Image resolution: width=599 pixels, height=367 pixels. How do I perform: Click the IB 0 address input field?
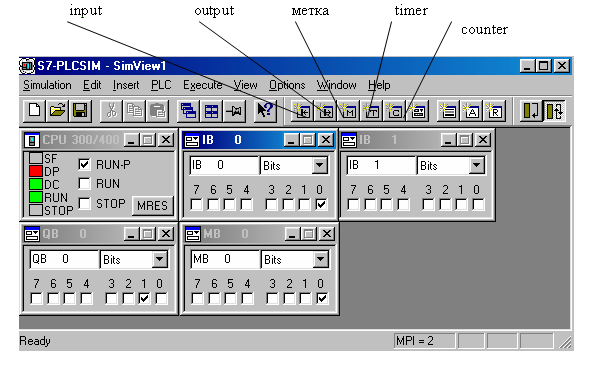coord(224,165)
